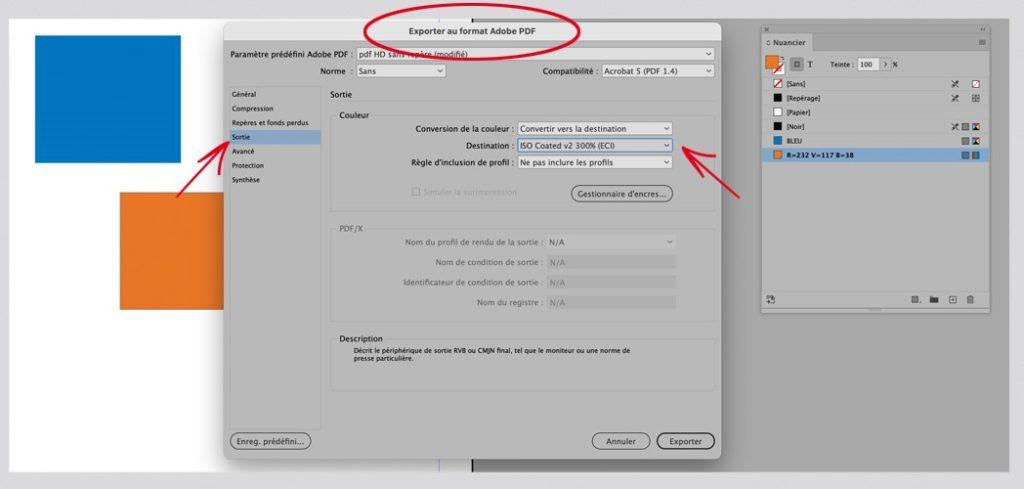Click Nom de condition de sortie field
The height and width of the screenshot is (489, 1024).
click(611, 262)
